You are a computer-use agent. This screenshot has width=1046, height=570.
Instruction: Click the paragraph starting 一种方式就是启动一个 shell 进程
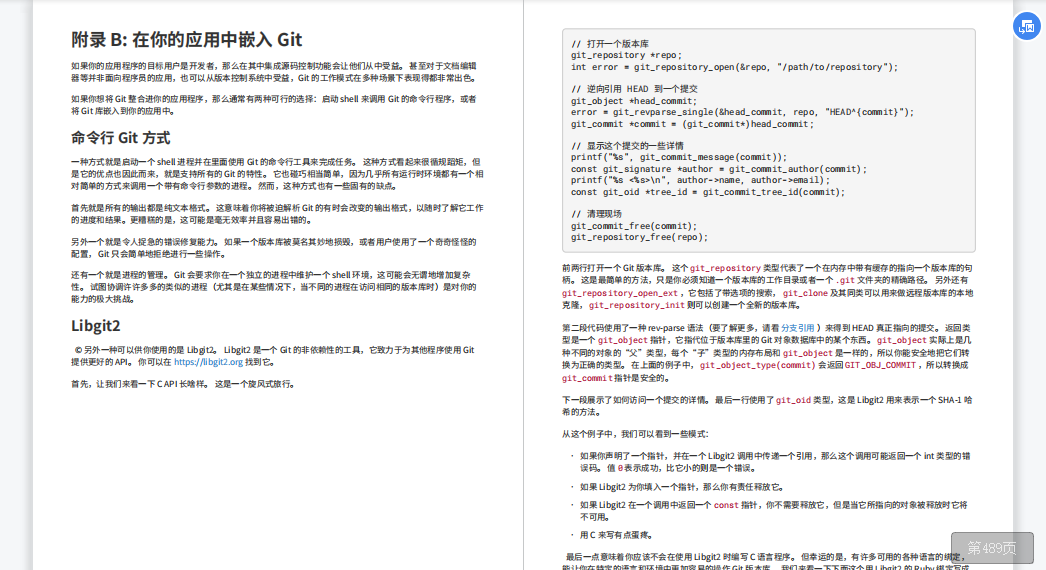tap(277, 174)
